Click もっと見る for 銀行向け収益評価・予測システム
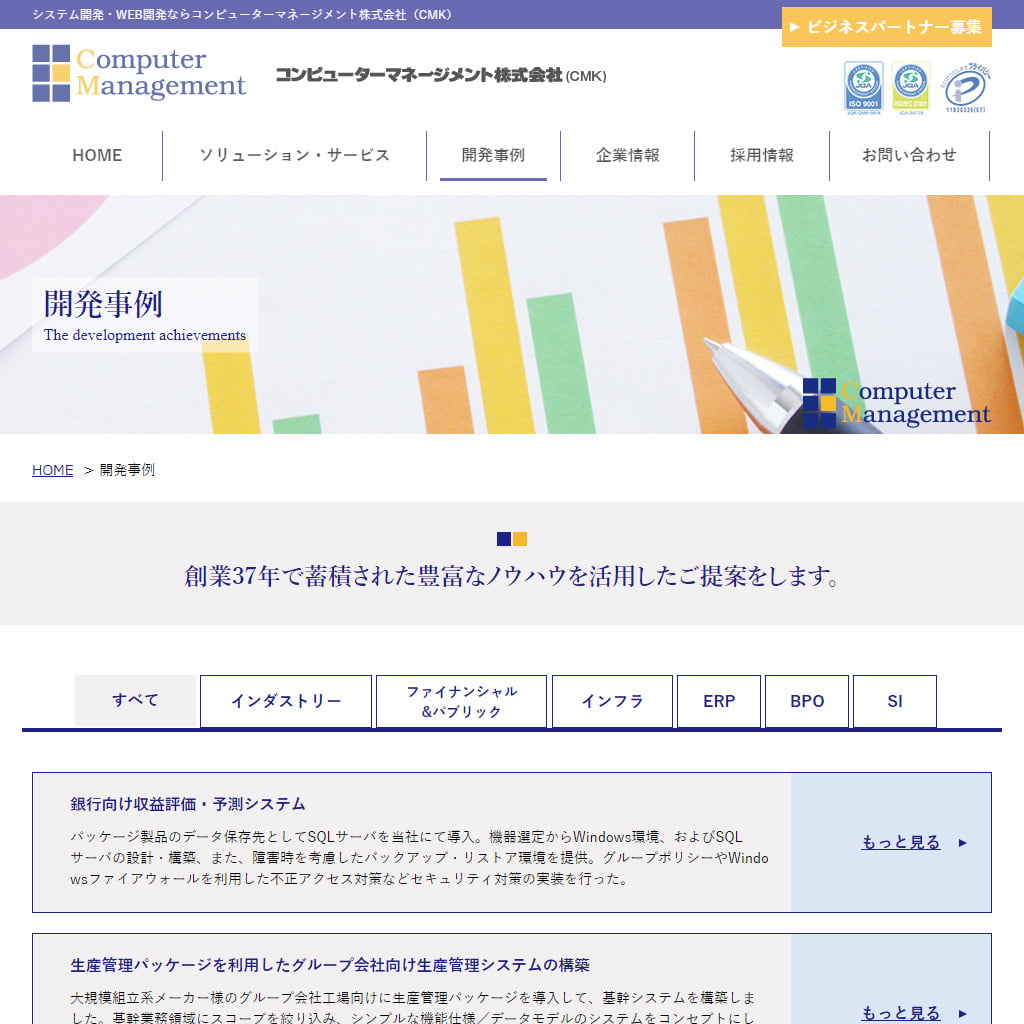This screenshot has height=1024, width=1024. click(x=901, y=842)
